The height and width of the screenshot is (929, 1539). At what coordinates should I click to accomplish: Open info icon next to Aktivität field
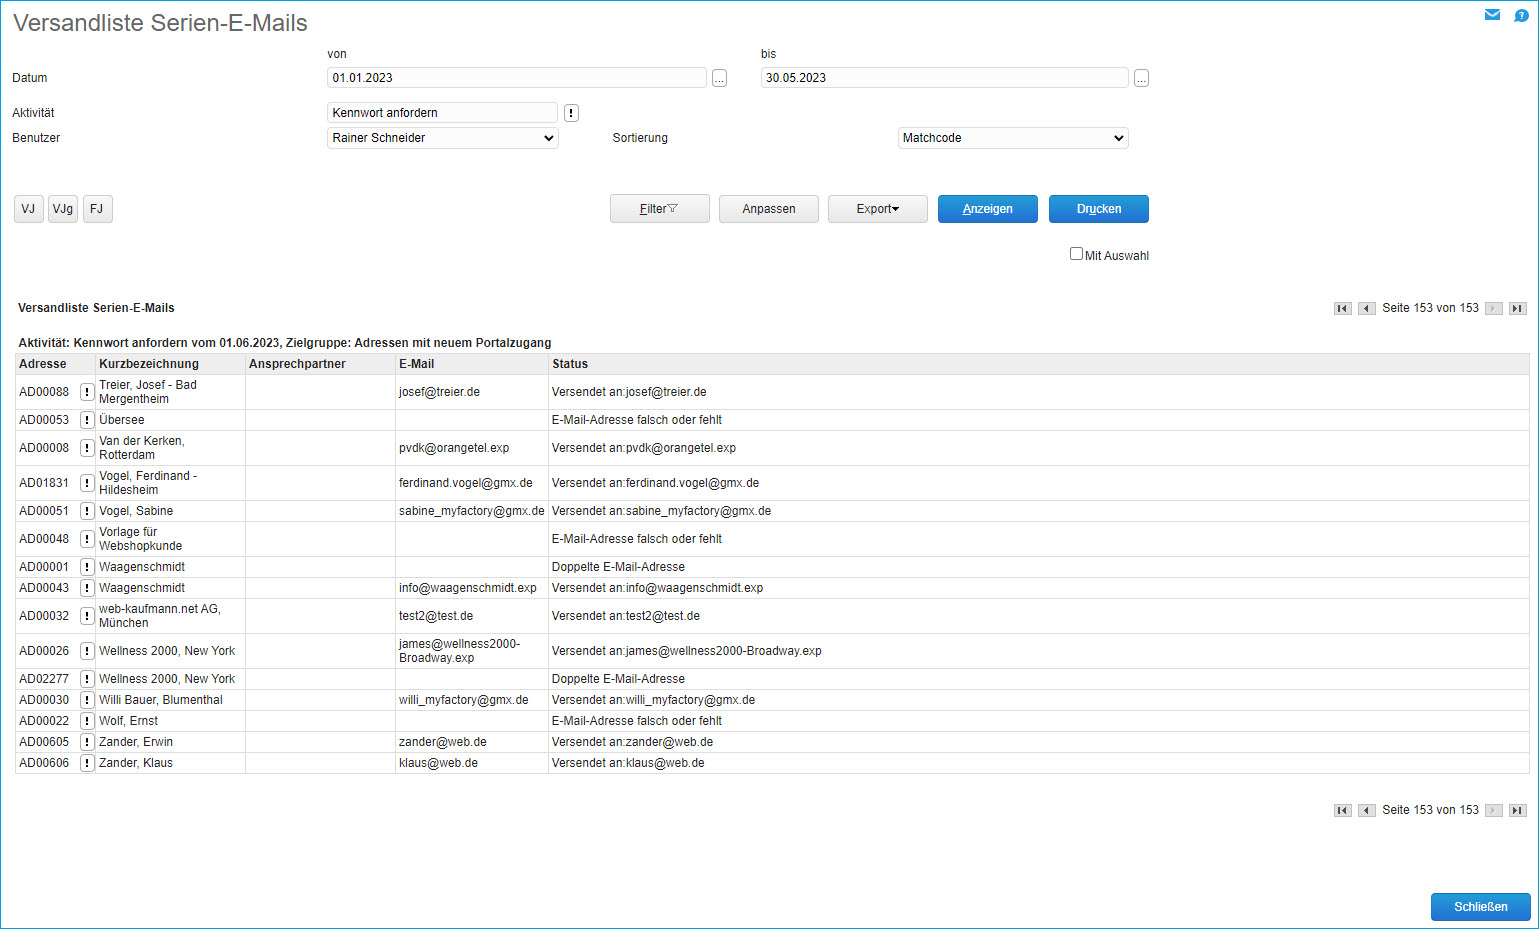tap(571, 113)
